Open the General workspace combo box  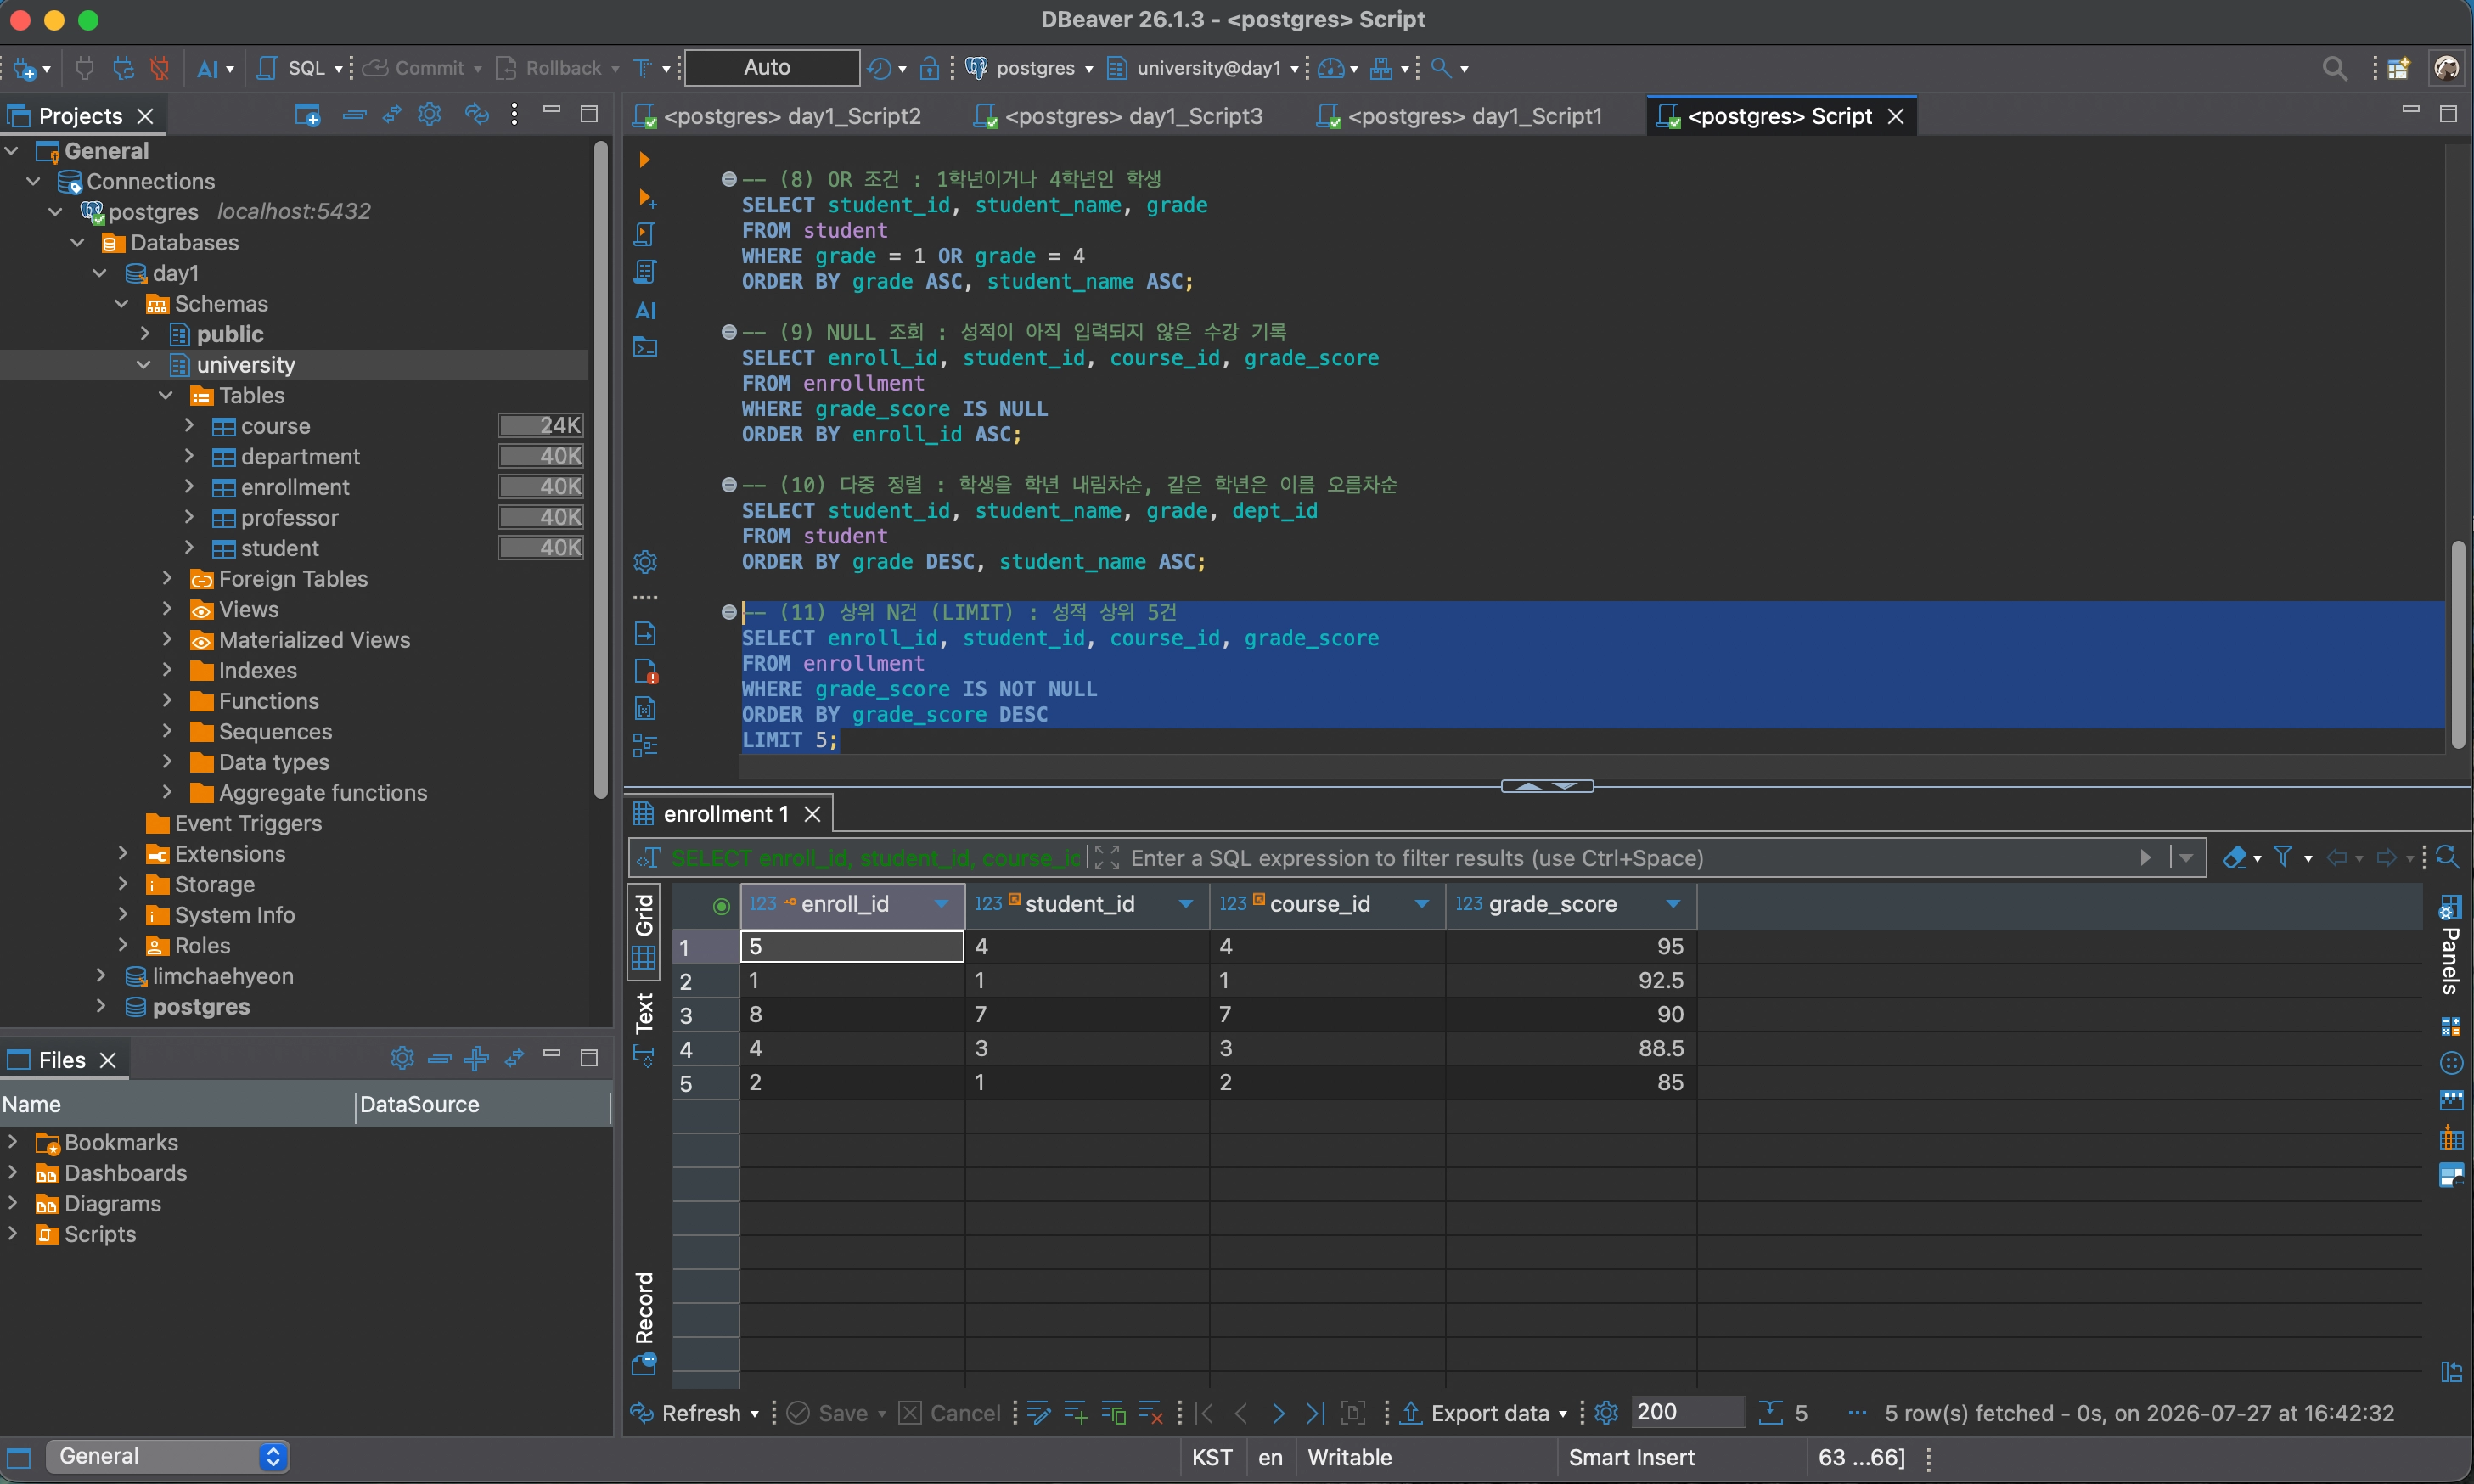point(168,1456)
